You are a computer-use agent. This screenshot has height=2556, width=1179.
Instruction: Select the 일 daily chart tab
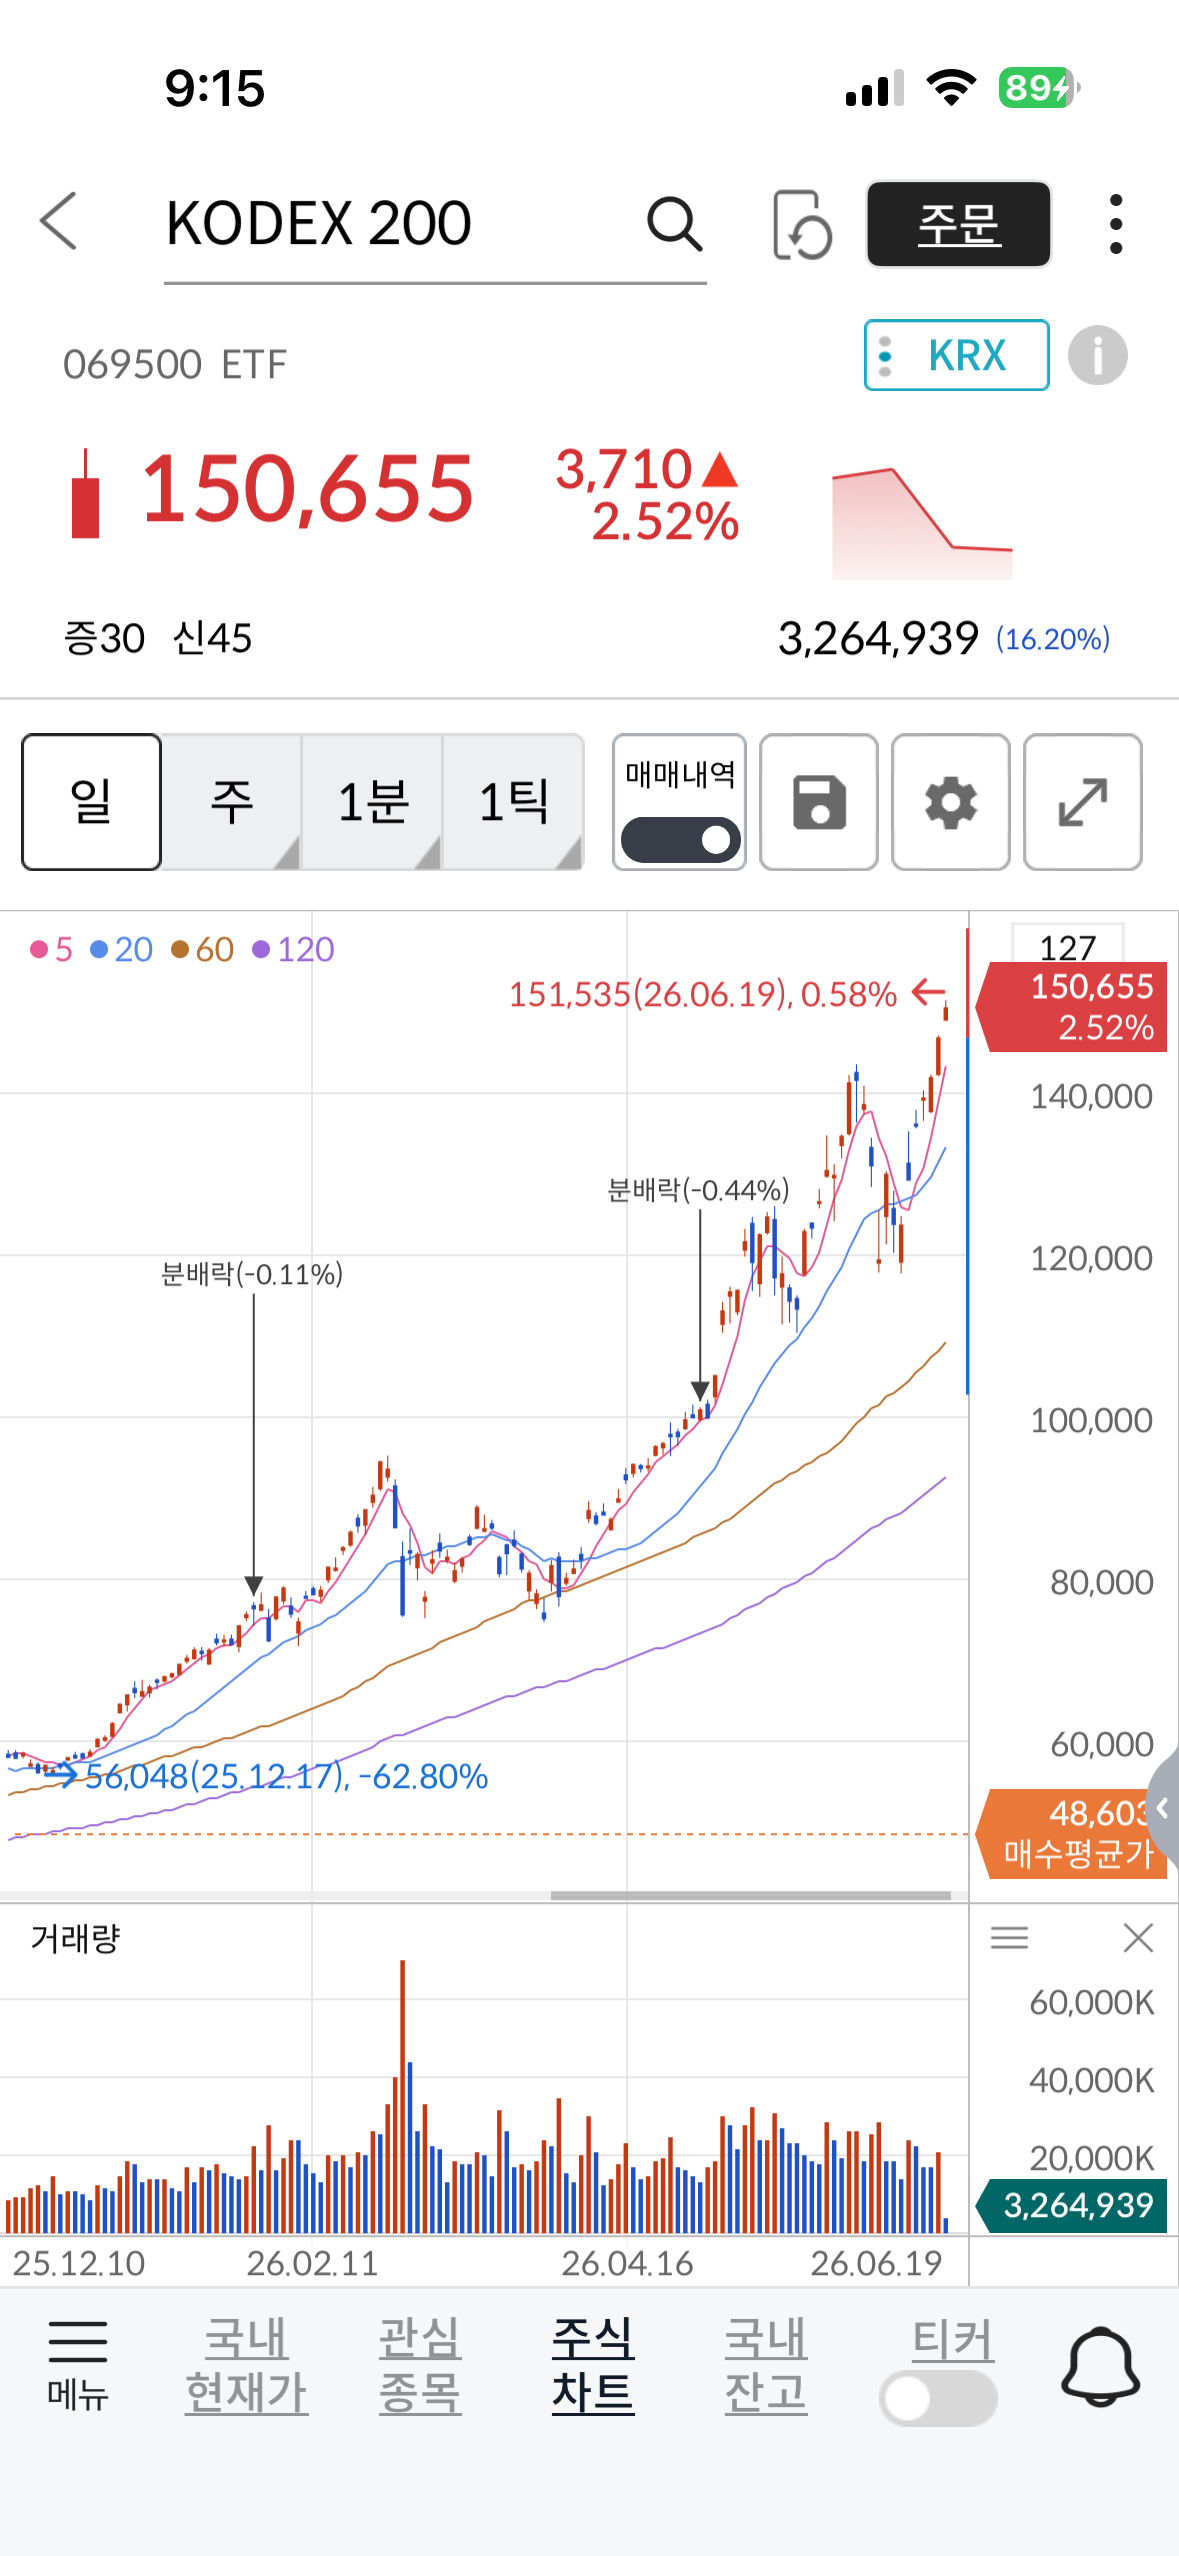click(x=91, y=802)
